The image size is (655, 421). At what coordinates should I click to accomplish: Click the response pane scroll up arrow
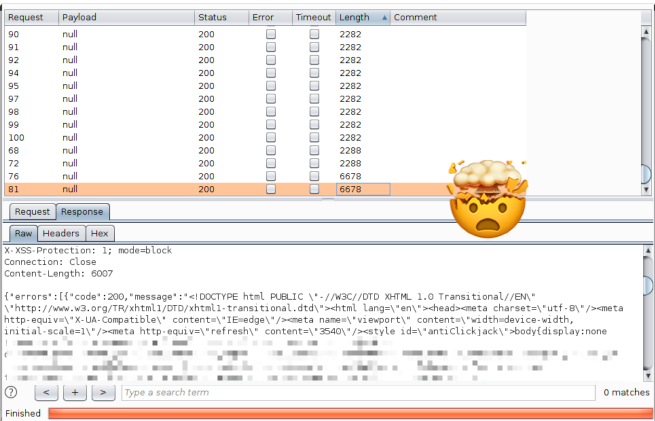646,248
